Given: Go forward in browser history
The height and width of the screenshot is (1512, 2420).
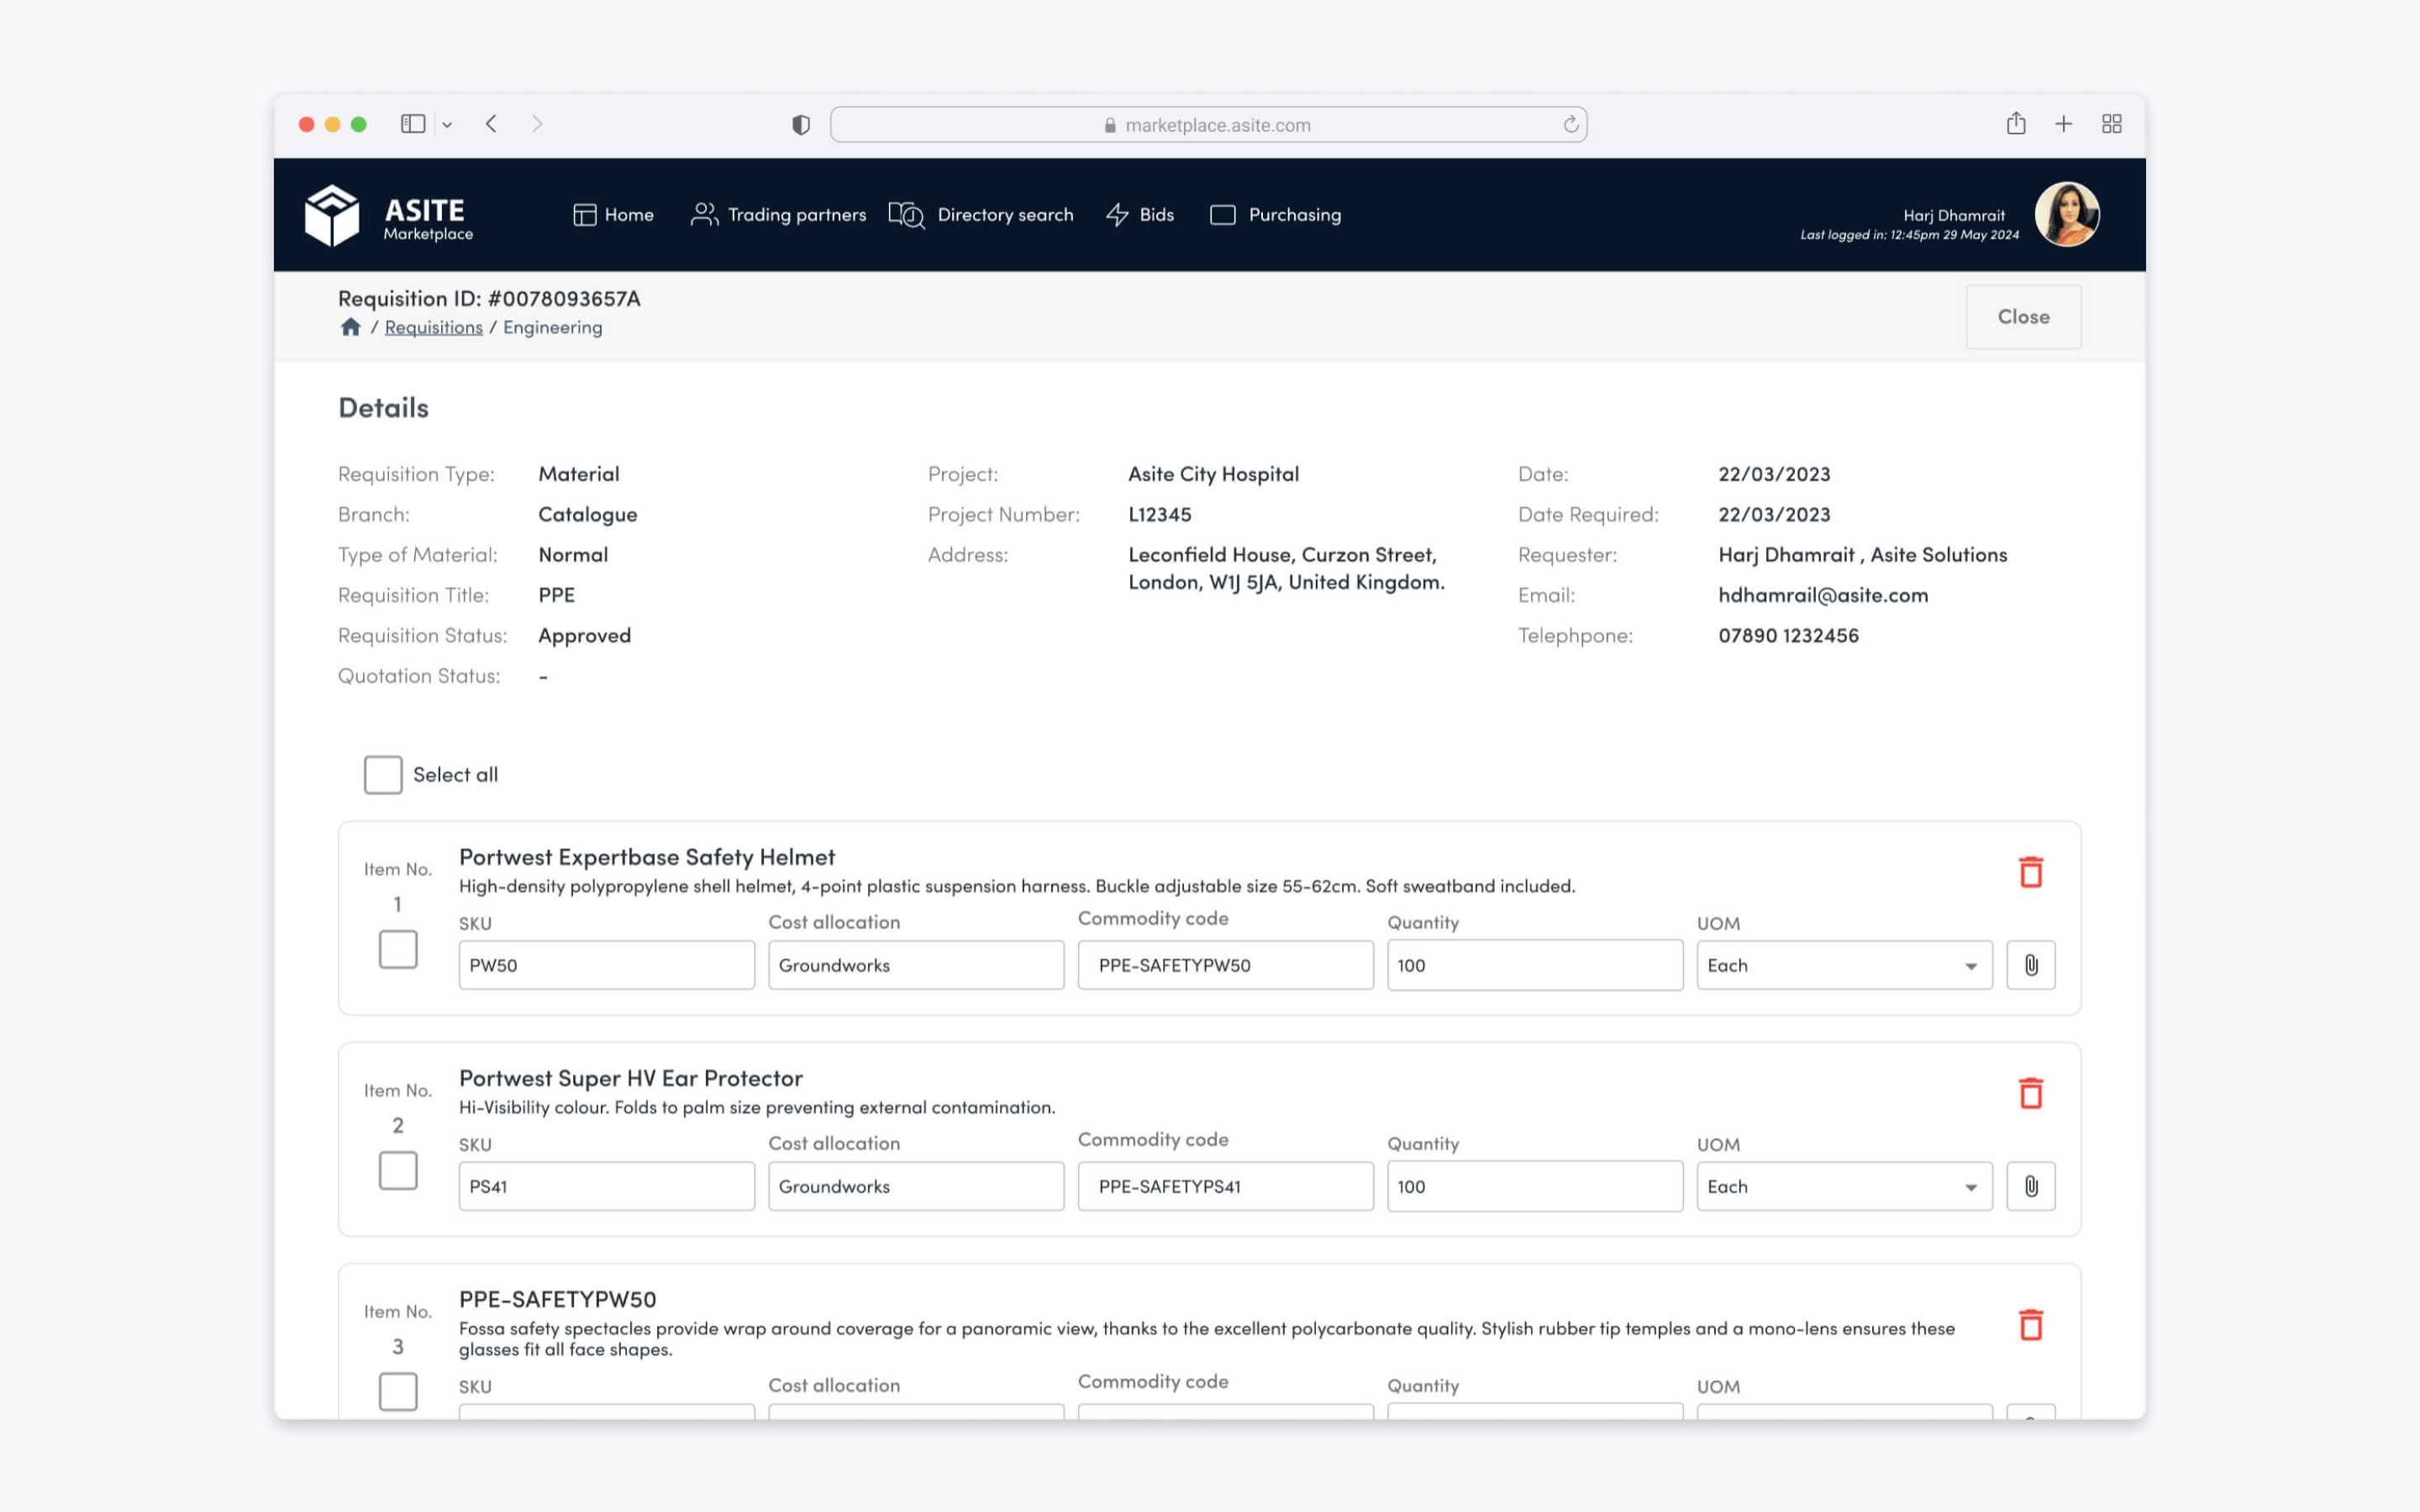Looking at the screenshot, I should click(537, 124).
